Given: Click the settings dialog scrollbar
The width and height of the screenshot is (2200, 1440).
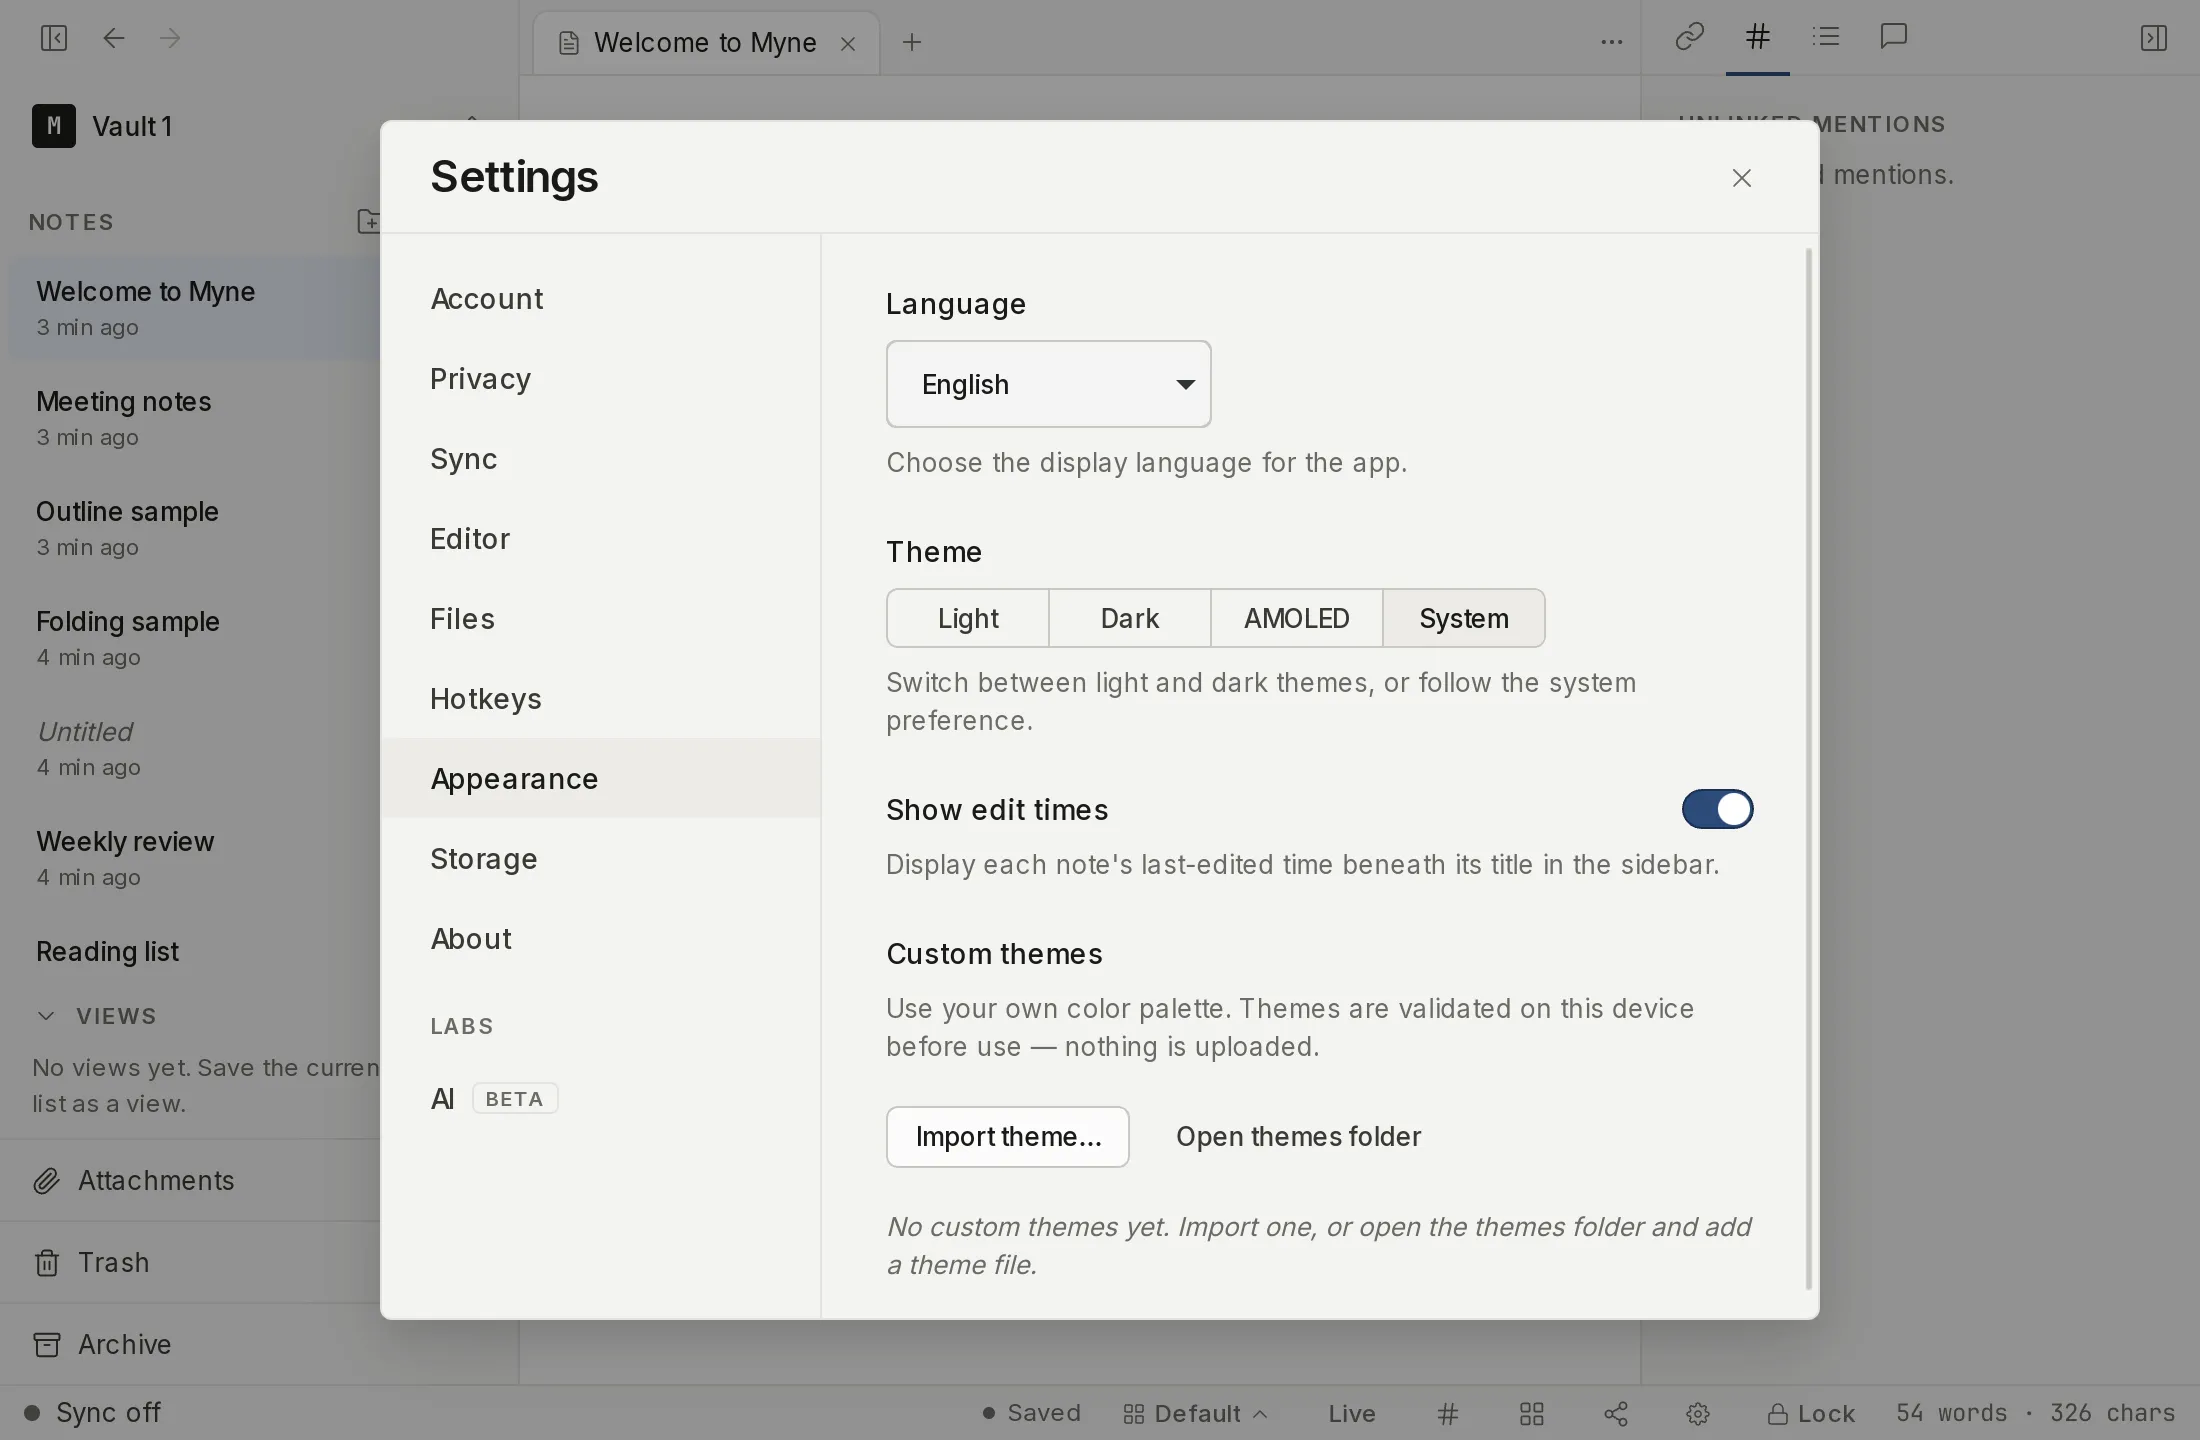Looking at the screenshot, I should coord(1809,768).
